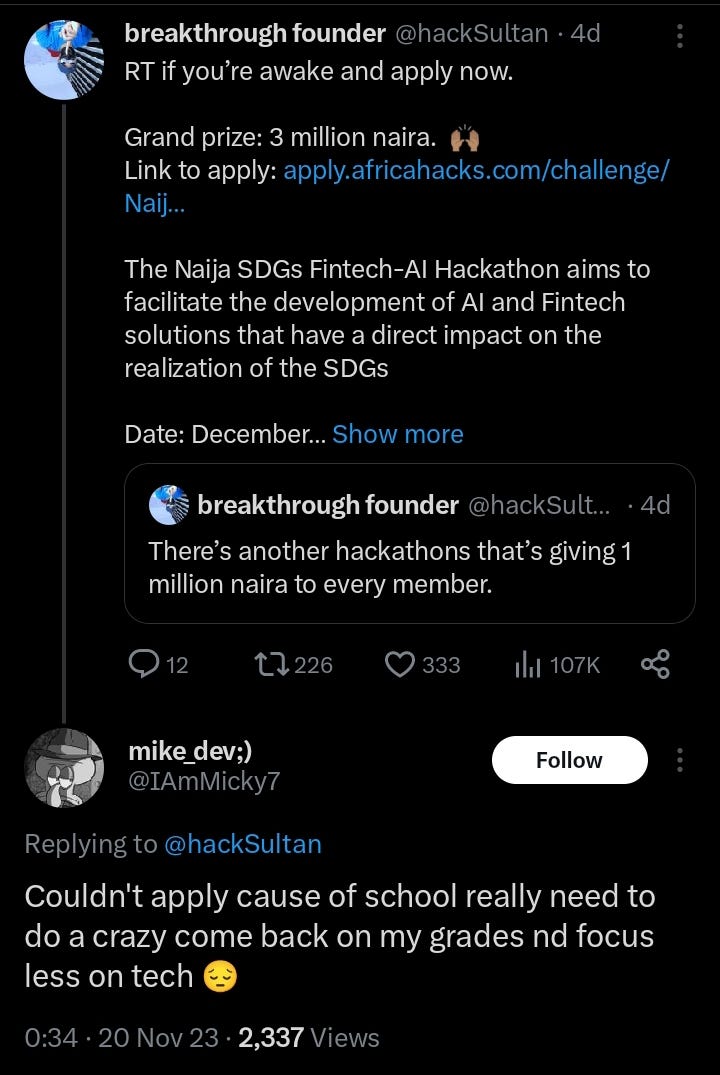Screen dimensions: 720x1075
Task: Open @hackSultan in Replying to line
Action: pos(242,844)
